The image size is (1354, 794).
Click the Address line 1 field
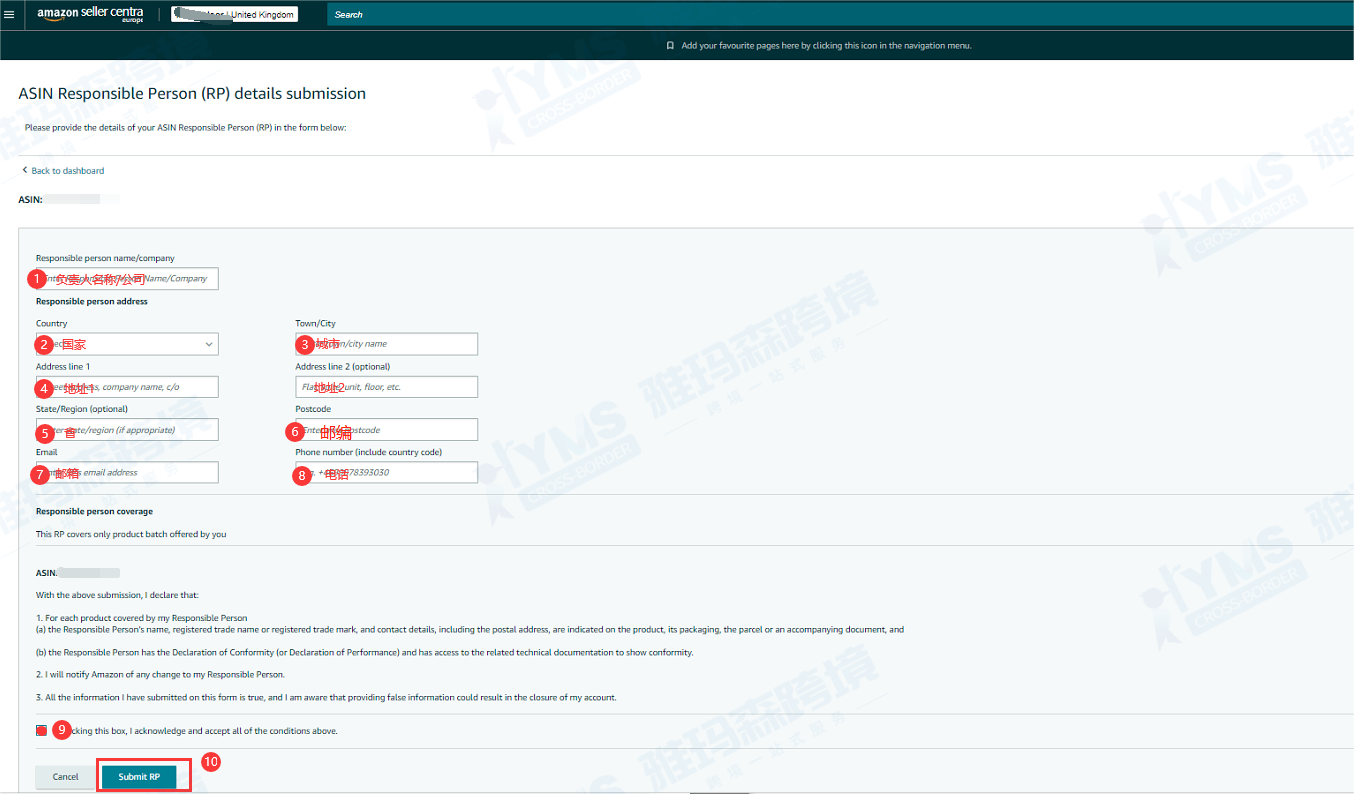pyautogui.click(x=127, y=387)
